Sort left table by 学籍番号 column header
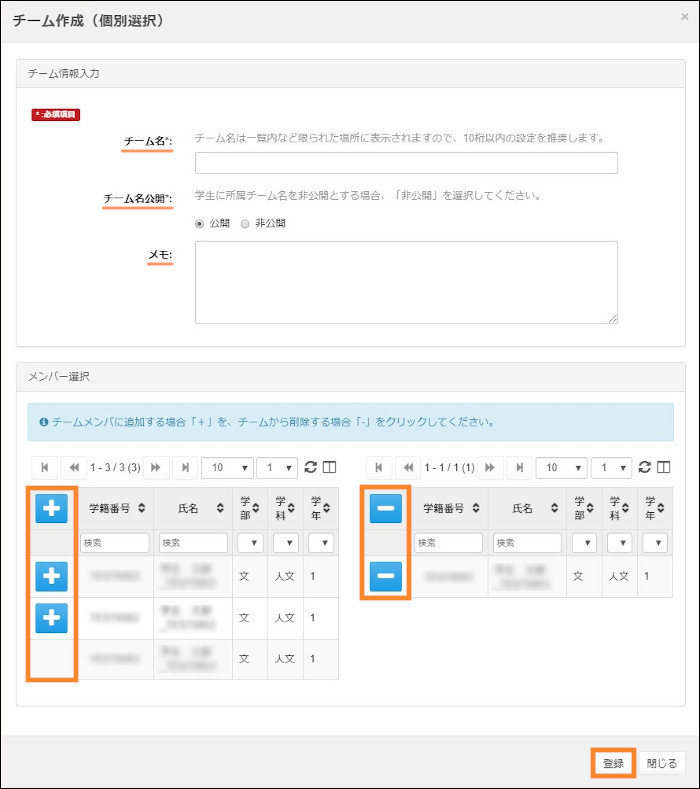This screenshot has height=789, width=700. click(116, 509)
